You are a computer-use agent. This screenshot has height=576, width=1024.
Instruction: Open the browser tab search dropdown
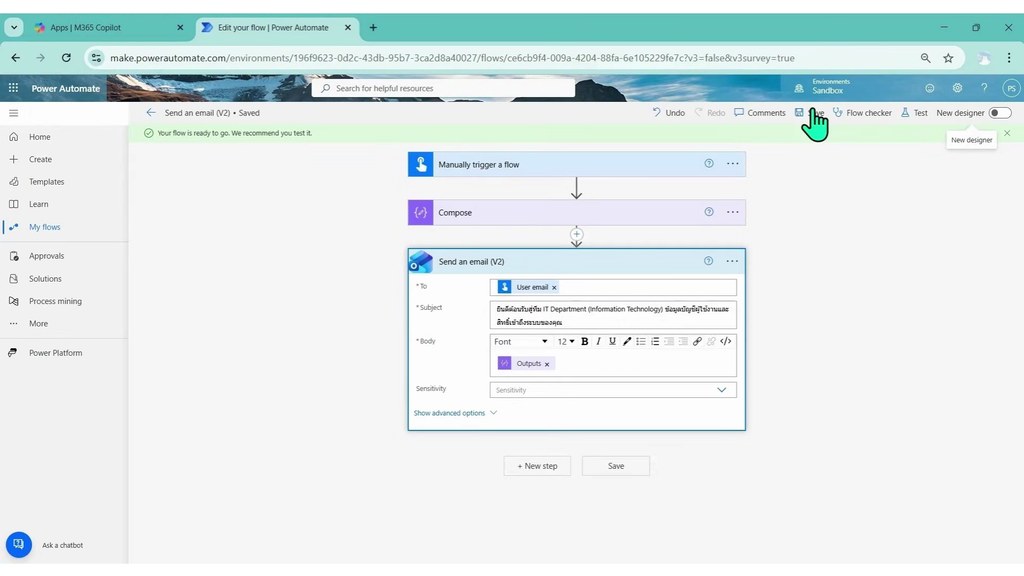click(x=14, y=27)
